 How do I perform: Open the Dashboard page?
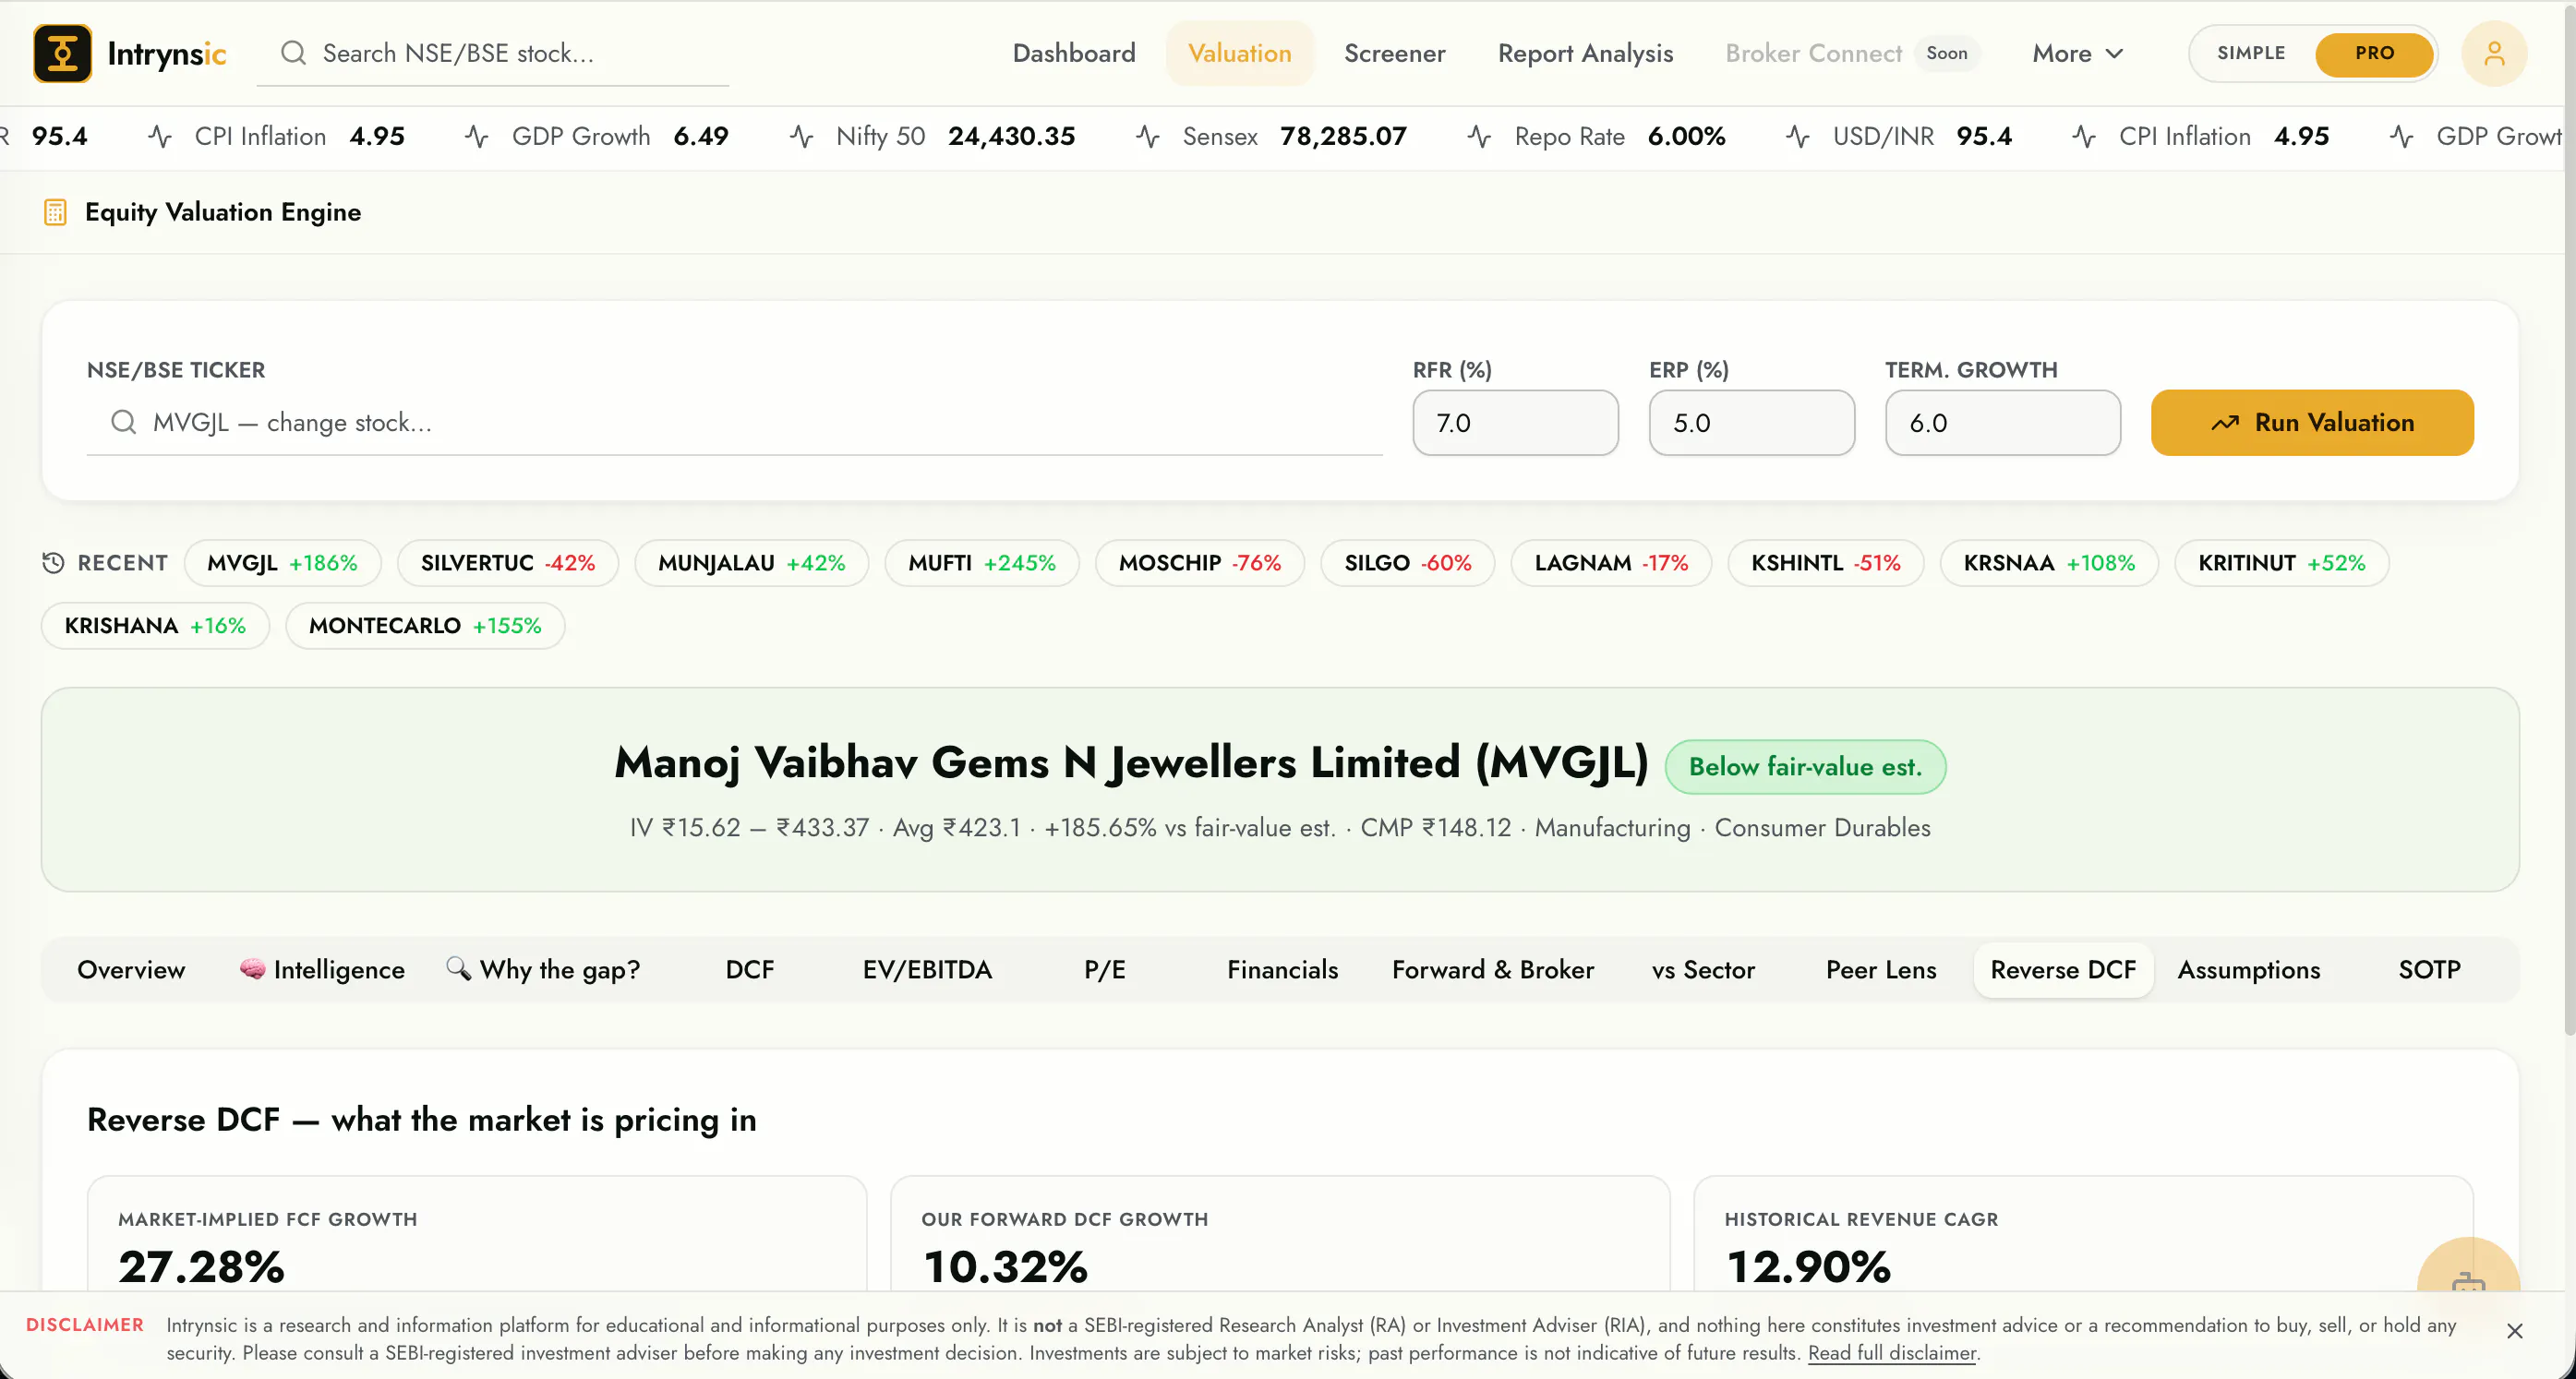coord(1074,53)
